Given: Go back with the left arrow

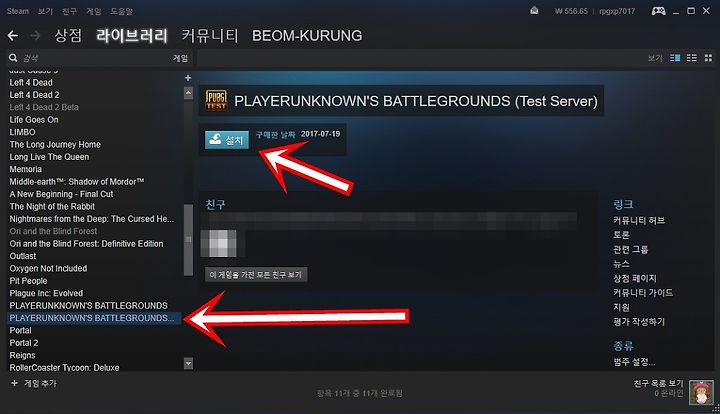Looking at the screenshot, I should [x=13, y=35].
